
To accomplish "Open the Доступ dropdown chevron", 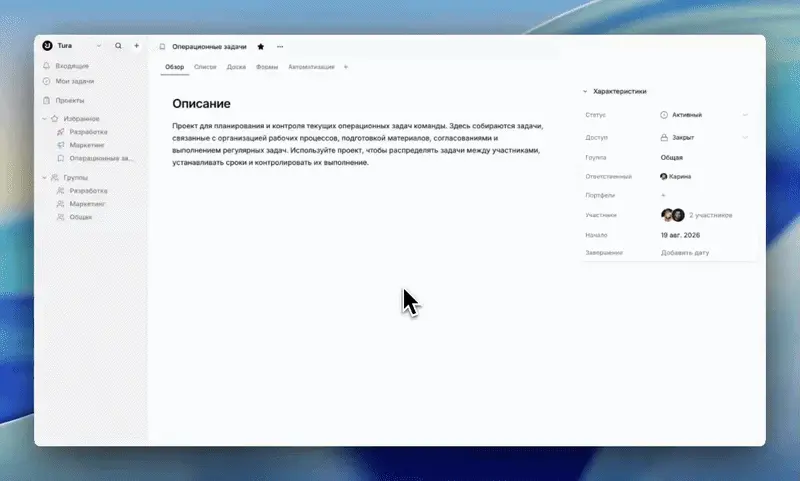I will click(745, 137).
